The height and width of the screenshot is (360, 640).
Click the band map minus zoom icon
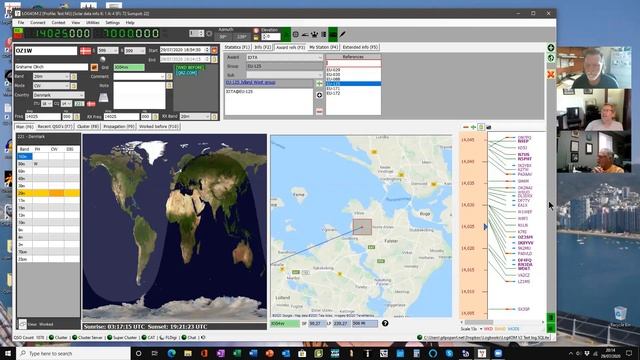click(x=466, y=127)
